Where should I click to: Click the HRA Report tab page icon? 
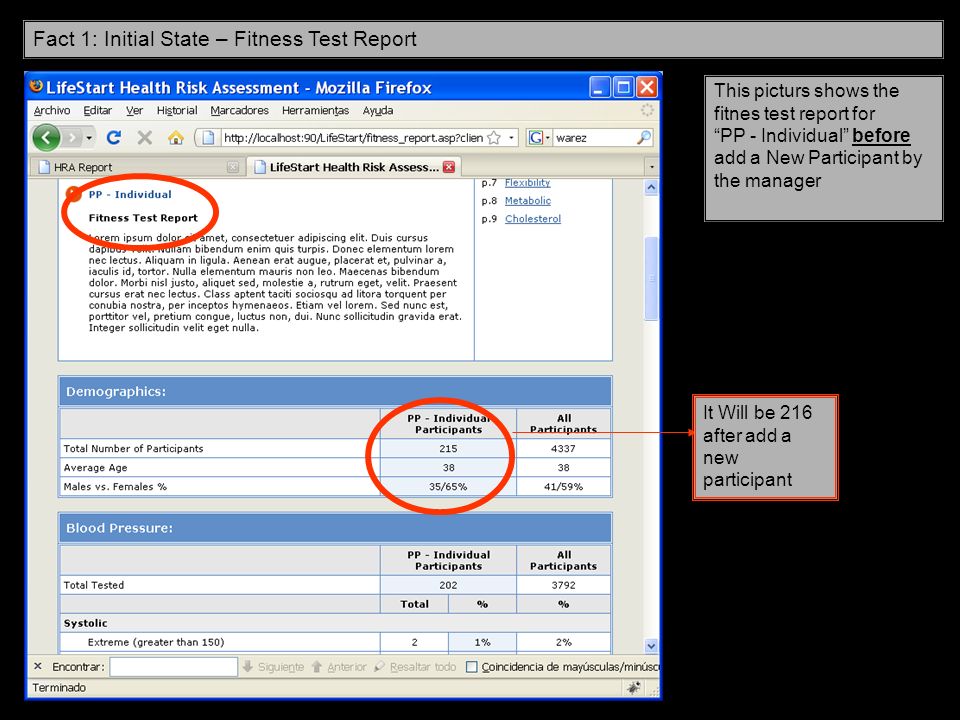tap(44, 167)
